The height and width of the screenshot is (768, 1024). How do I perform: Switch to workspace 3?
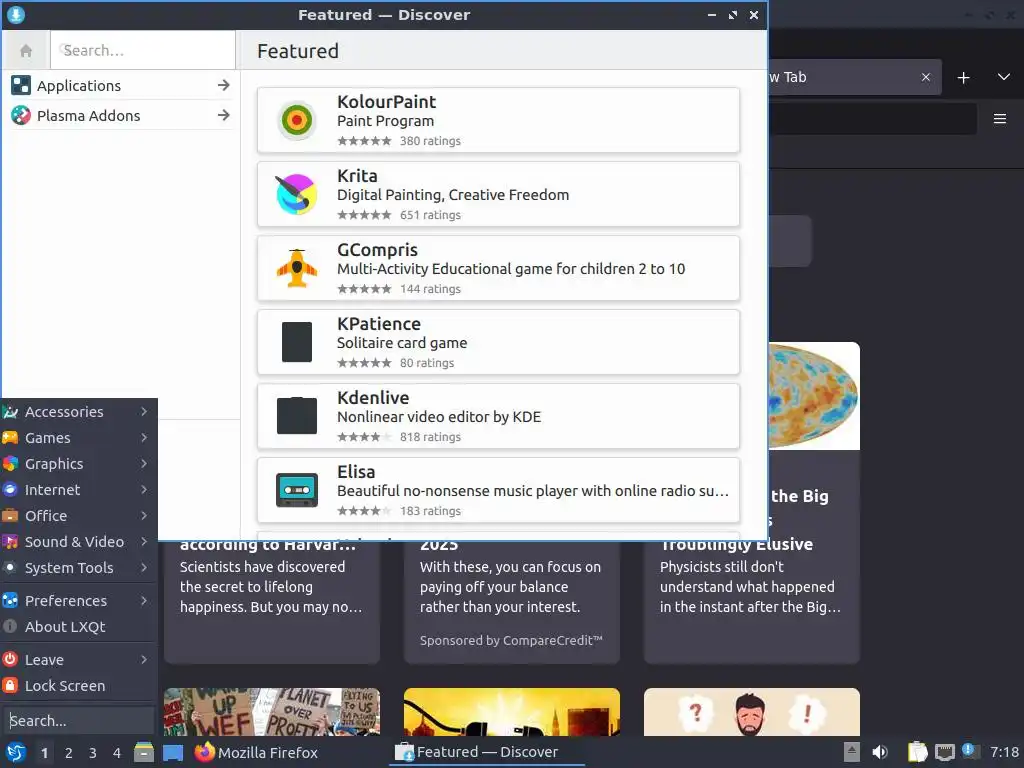[93, 753]
